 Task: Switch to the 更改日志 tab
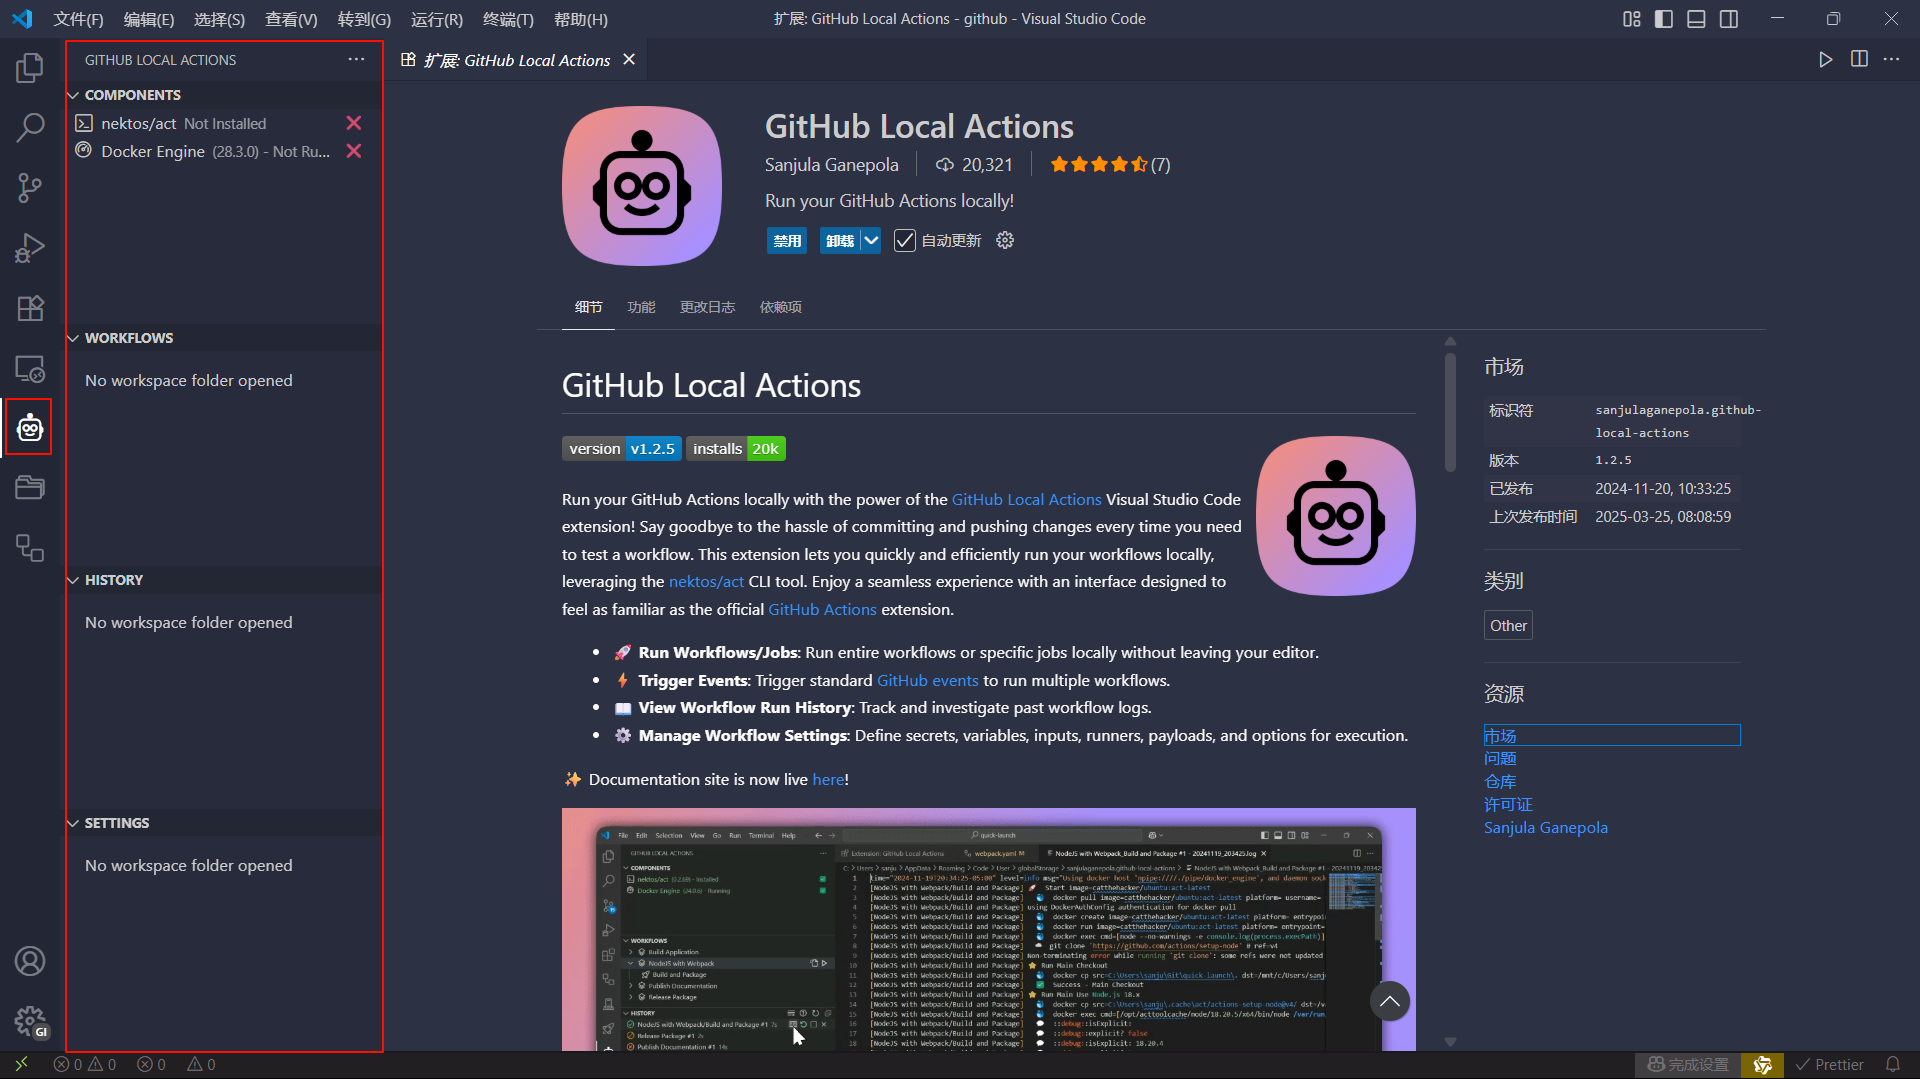707,307
